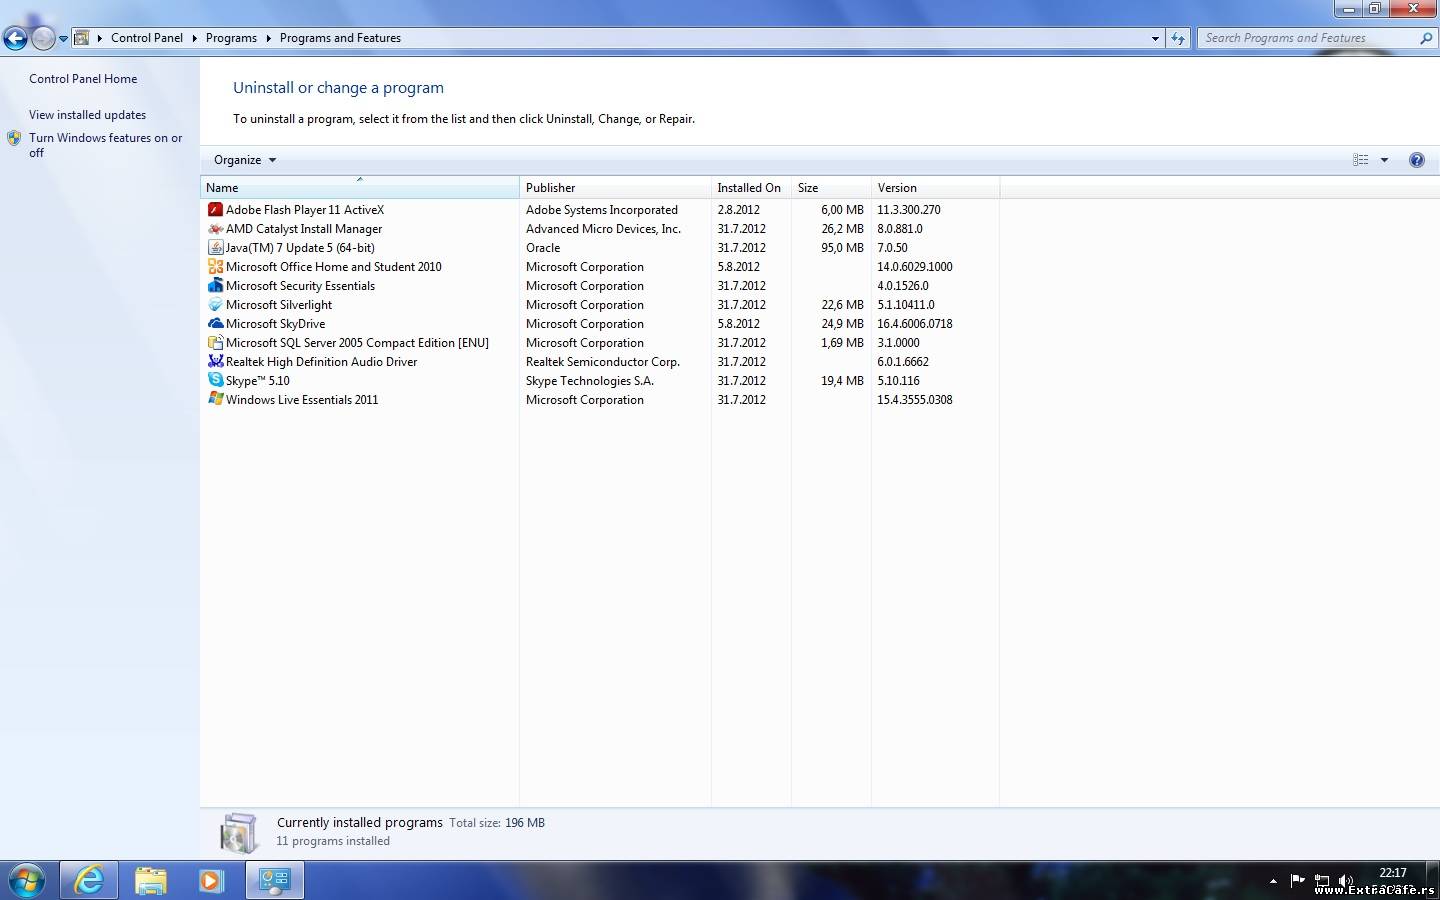1440x900 pixels.
Task: Click the Oracle publisher cell
Action: point(543,248)
